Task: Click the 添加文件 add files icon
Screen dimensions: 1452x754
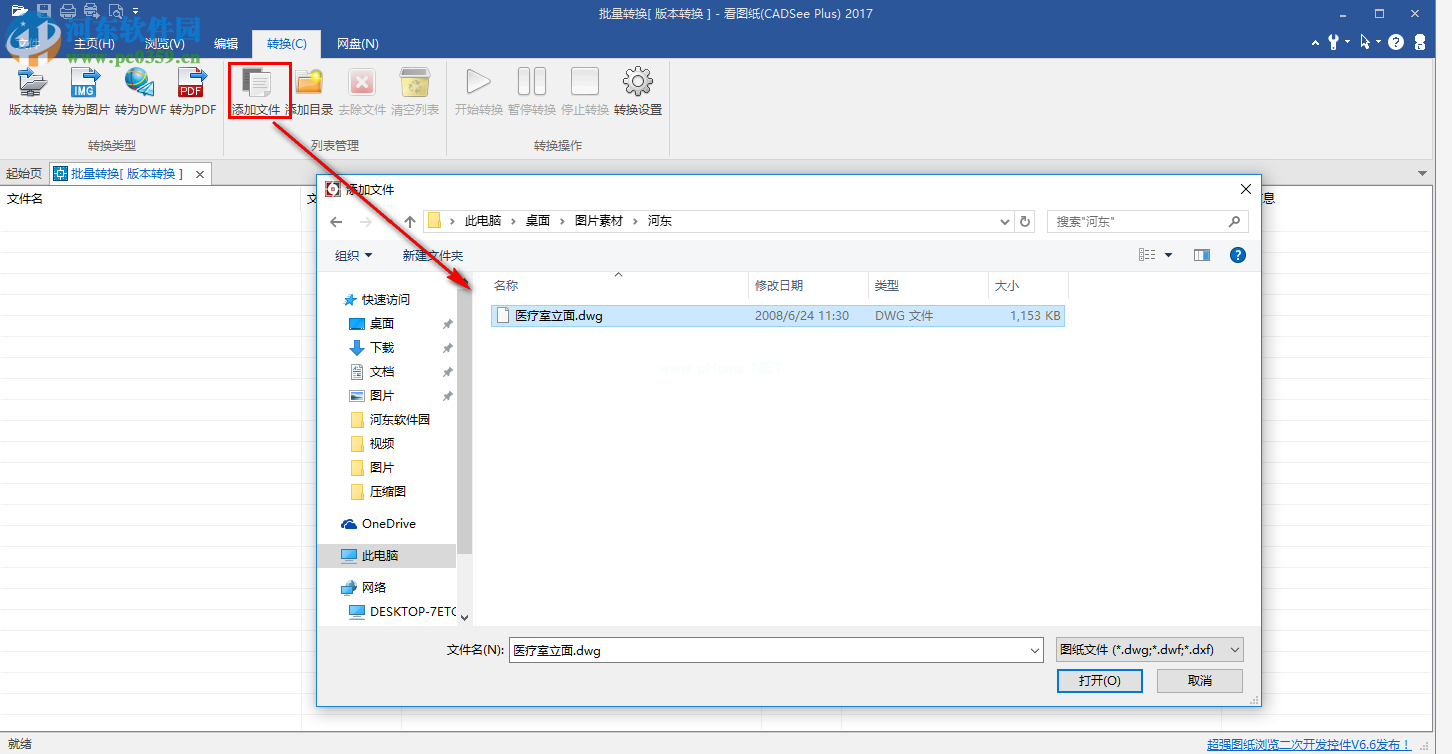Action: pyautogui.click(x=258, y=83)
